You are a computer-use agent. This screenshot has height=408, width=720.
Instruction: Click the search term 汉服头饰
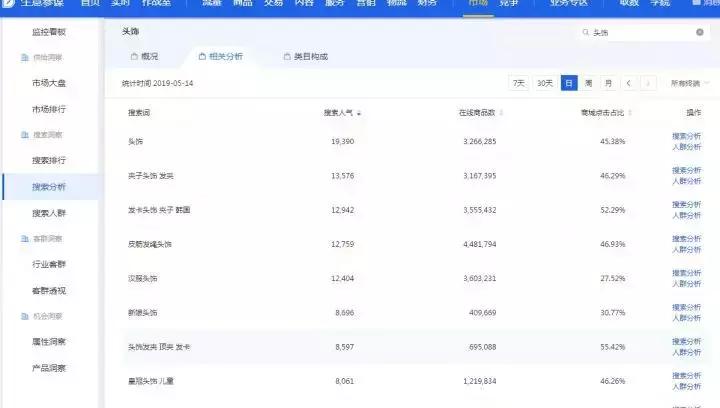coord(142,279)
